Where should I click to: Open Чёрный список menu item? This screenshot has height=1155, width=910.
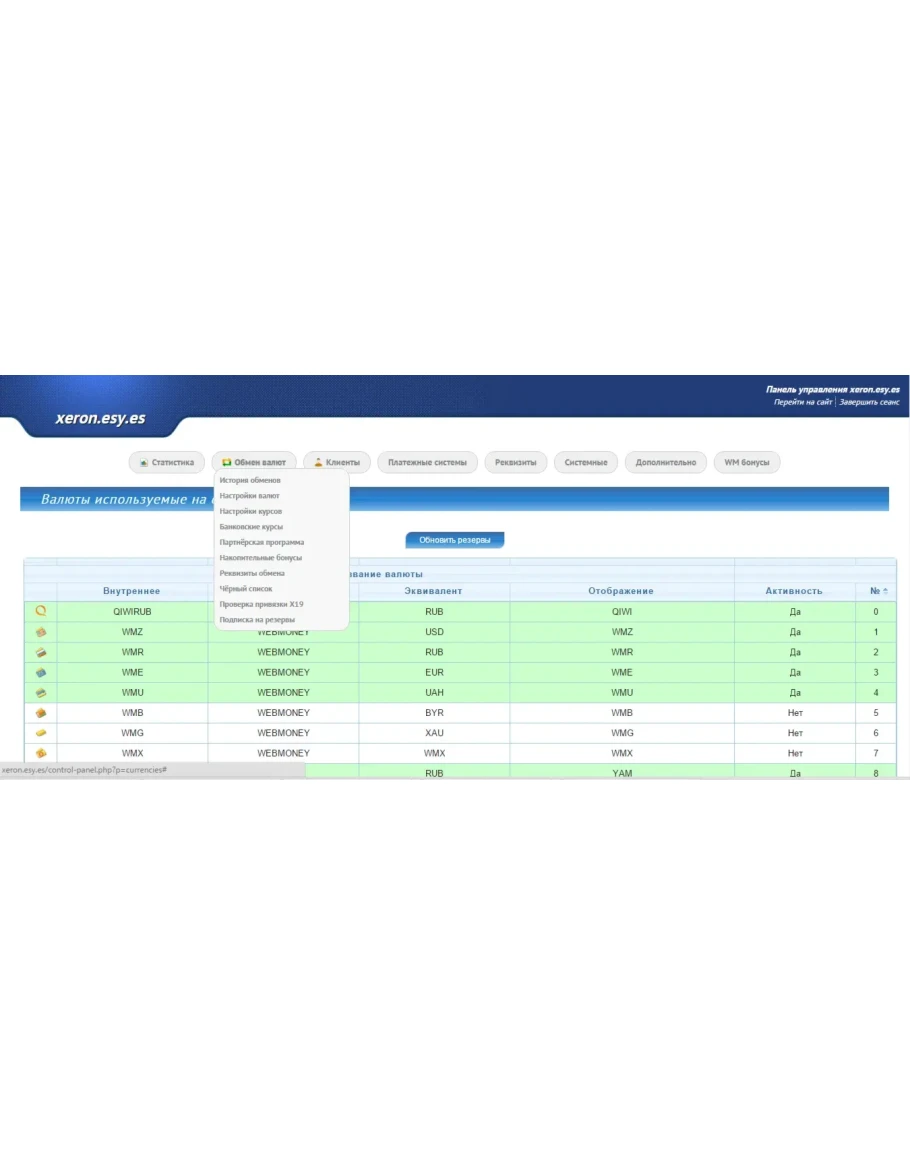(x=246, y=589)
